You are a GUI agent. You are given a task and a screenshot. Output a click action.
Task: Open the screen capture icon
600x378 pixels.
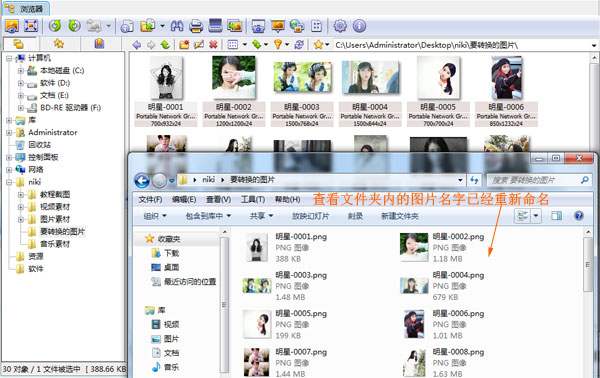tap(258, 26)
